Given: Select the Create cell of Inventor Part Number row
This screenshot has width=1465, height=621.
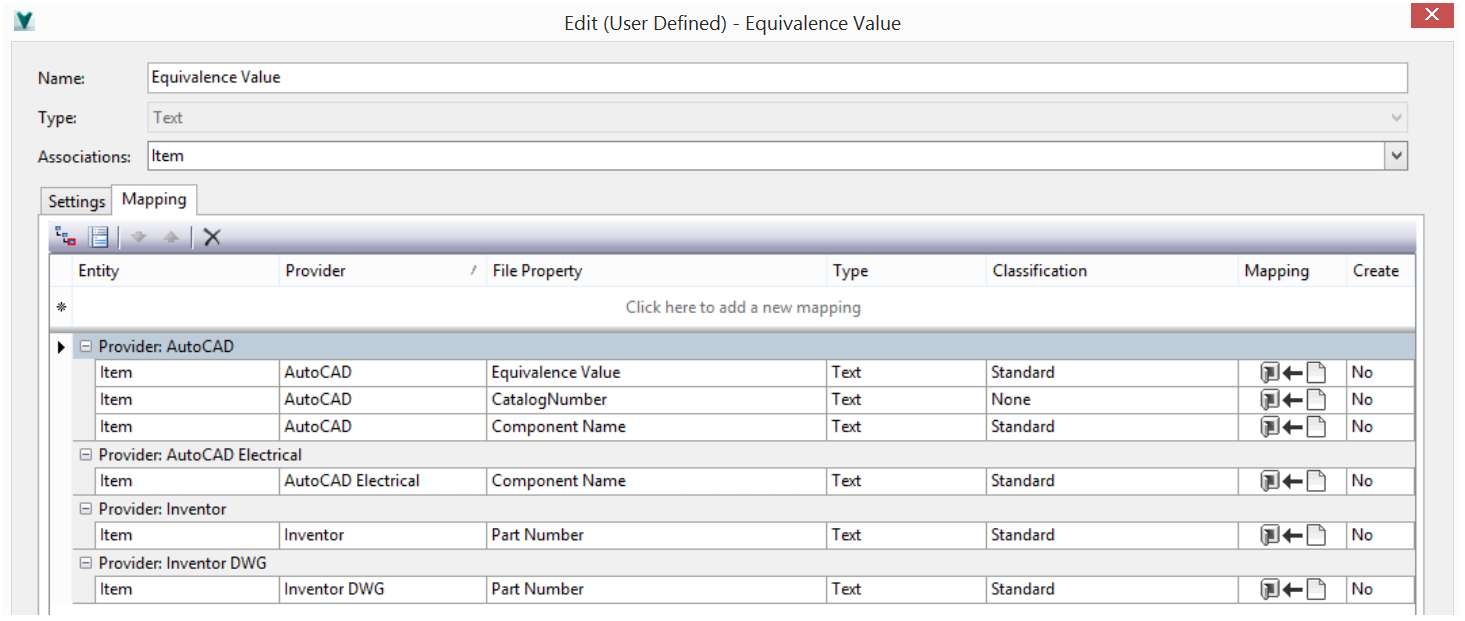Looking at the screenshot, I should click(1380, 535).
